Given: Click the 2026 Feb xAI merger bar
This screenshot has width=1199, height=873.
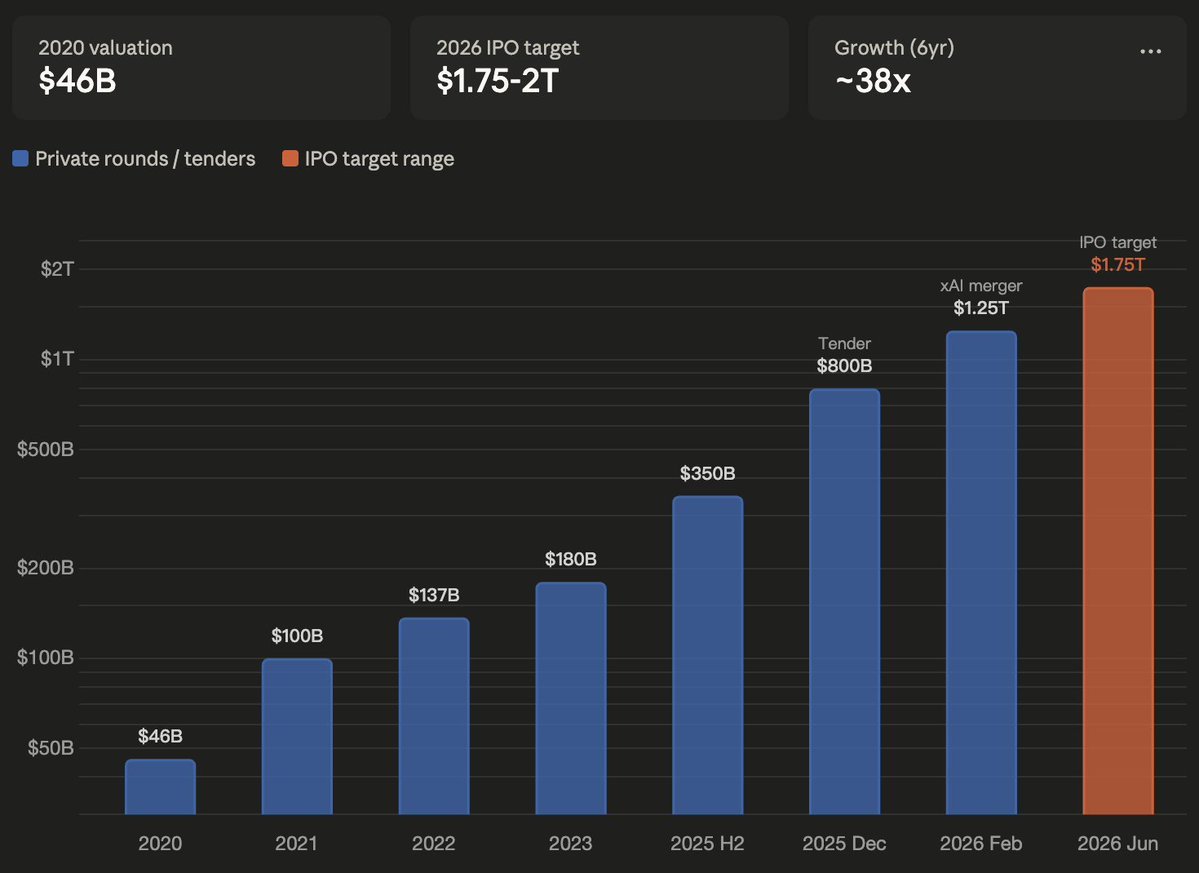Looking at the screenshot, I should click(x=981, y=572).
